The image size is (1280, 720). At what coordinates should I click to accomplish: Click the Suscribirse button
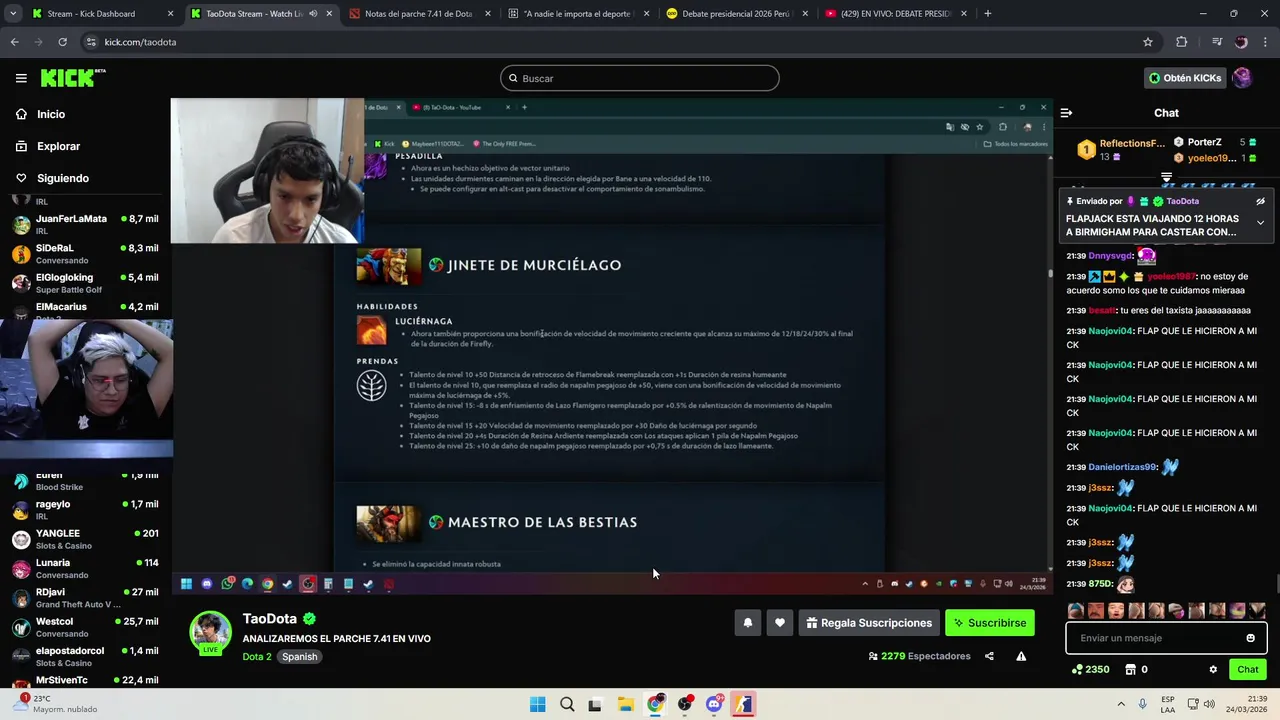pyautogui.click(x=990, y=623)
